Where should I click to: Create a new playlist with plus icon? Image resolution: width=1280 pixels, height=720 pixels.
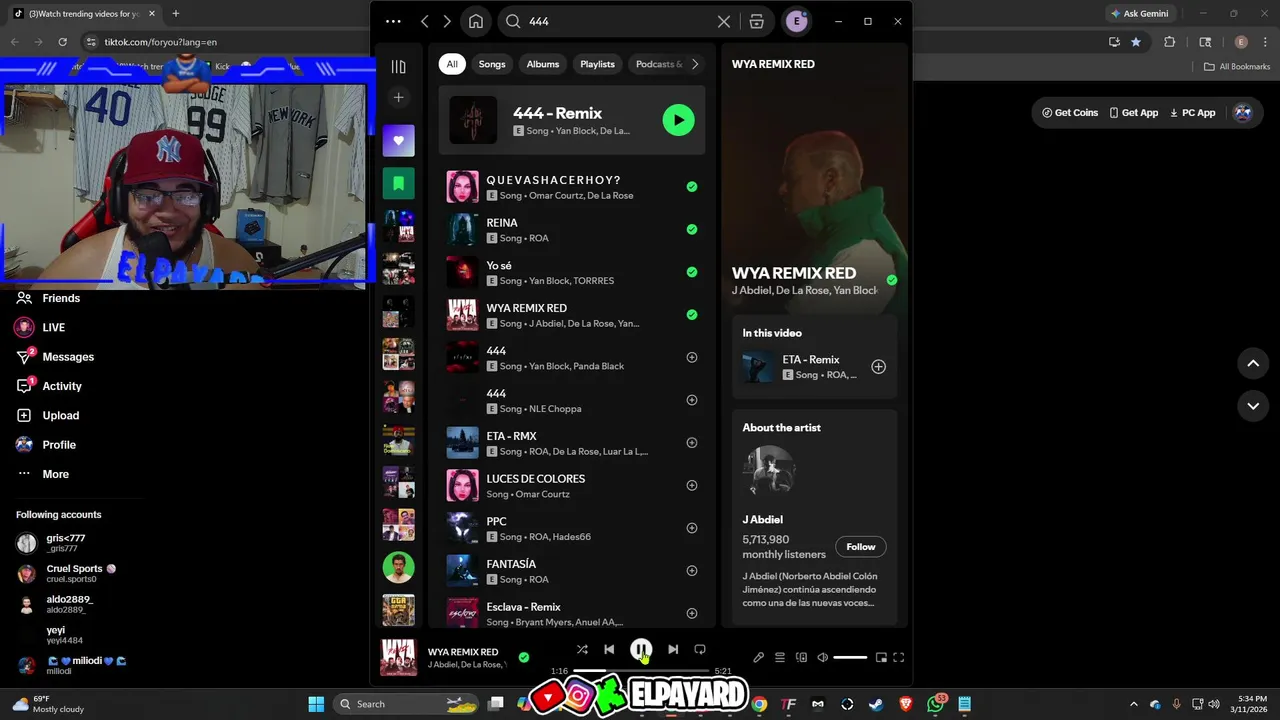(398, 97)
